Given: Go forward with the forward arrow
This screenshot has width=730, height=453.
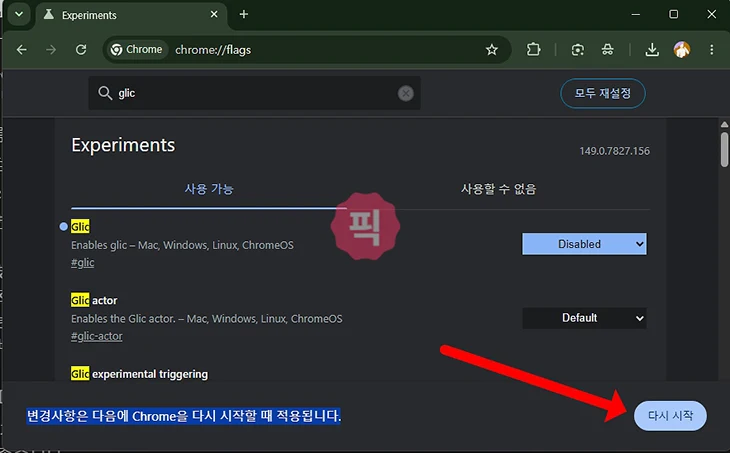Looking at the screenshot, I should coord(51,49).
